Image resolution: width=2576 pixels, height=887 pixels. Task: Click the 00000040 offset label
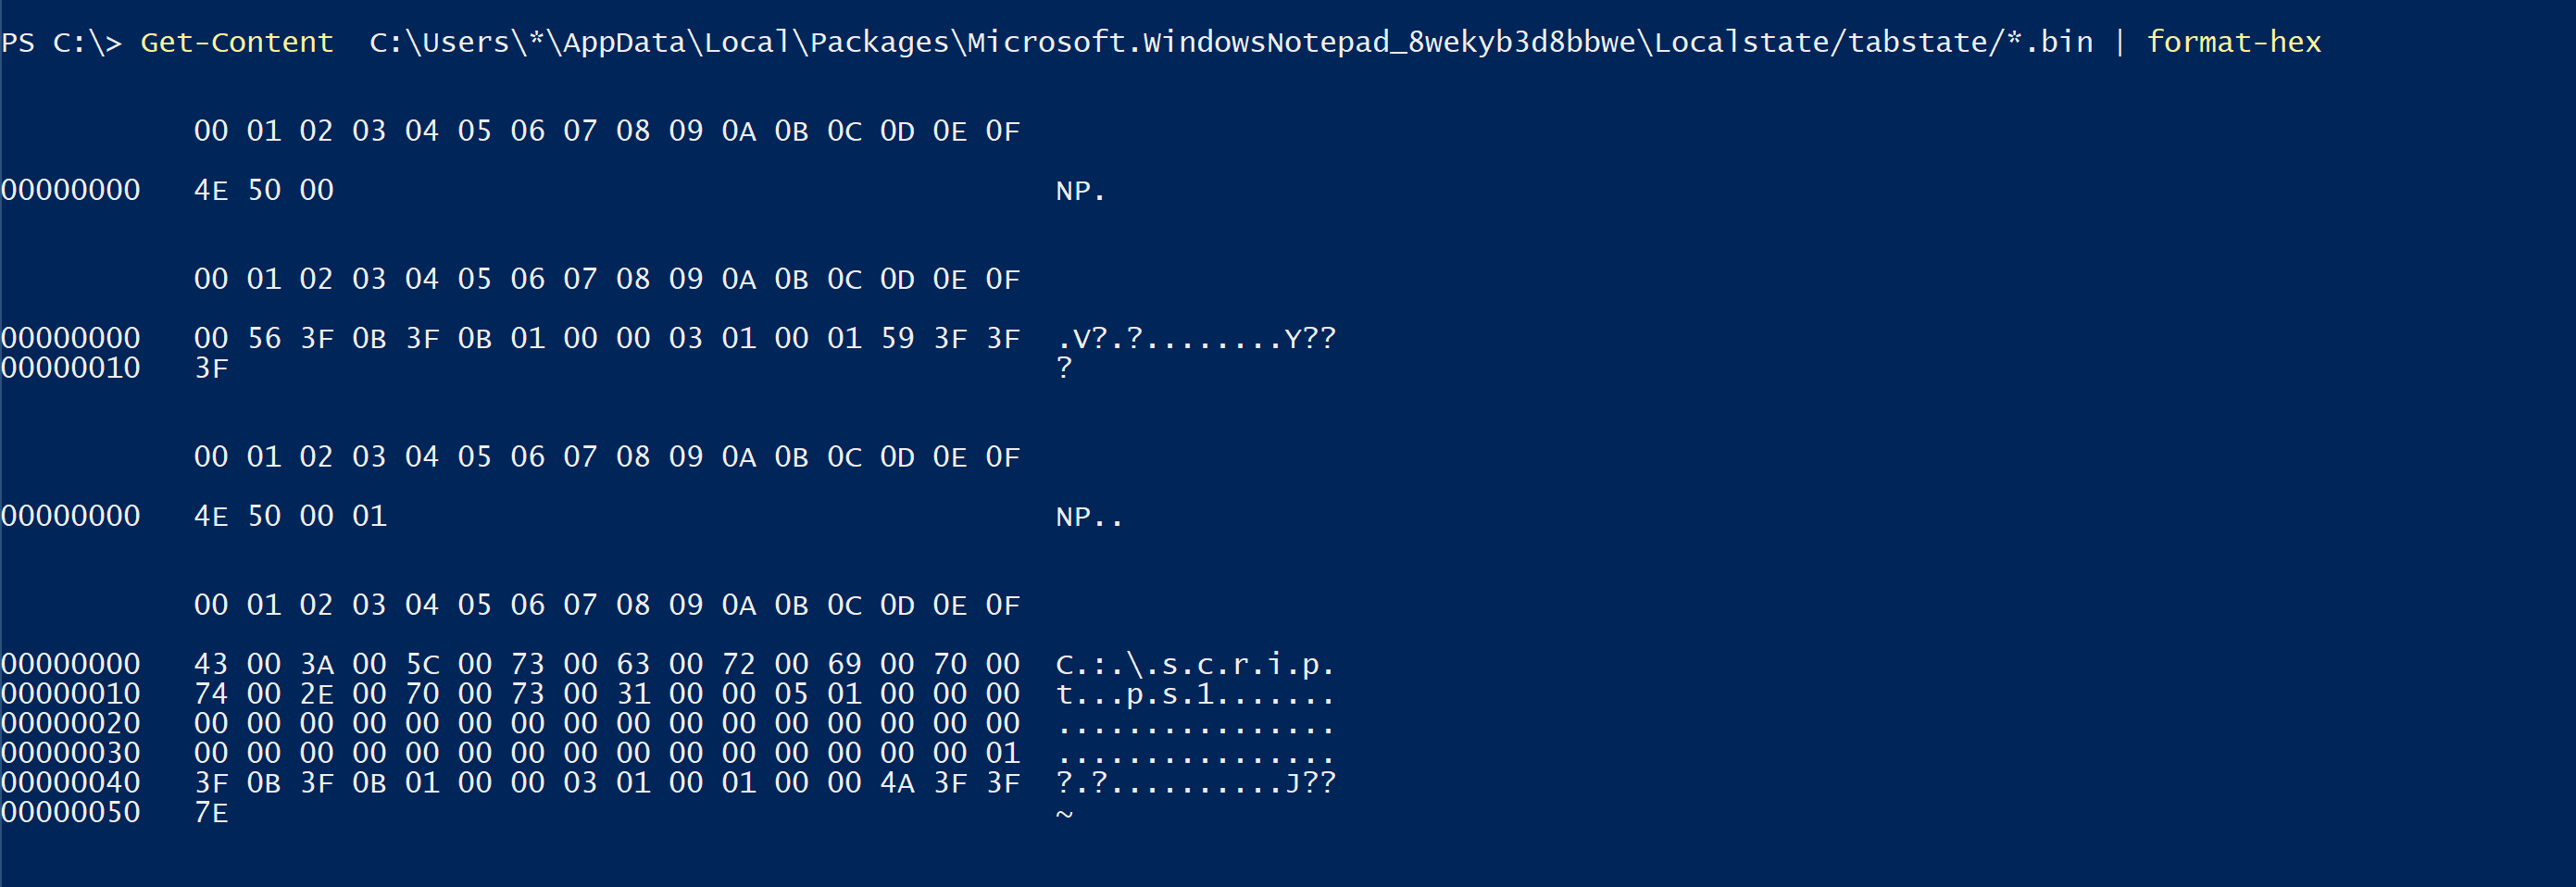click(70, 783)
